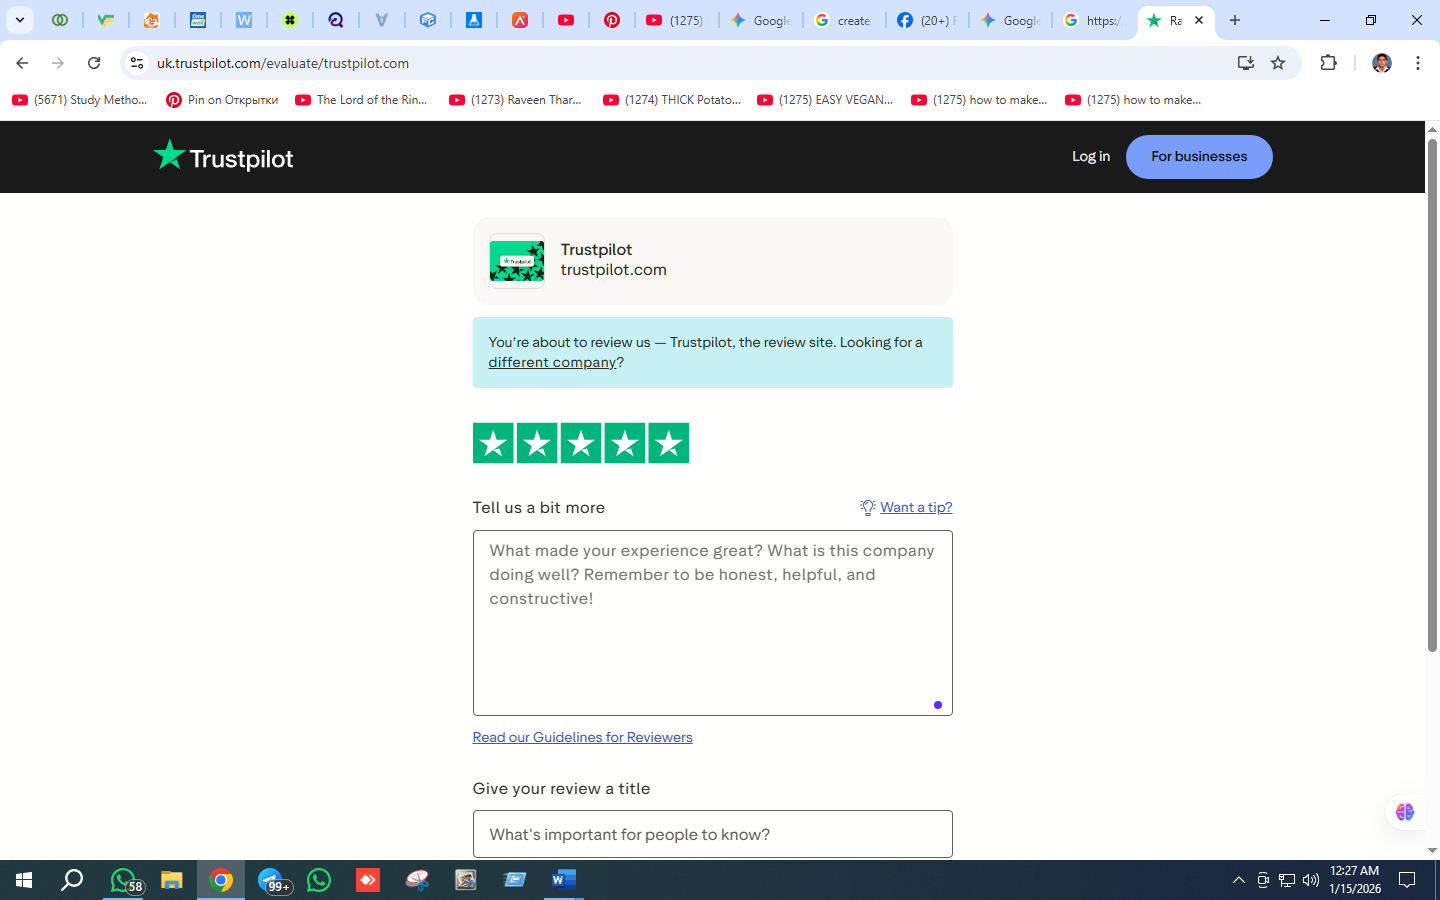Image resolution: width=1440 pixels, height=900 pixels.
Task: Install app icon in the address bar
Action: [x=1246, y=63]
